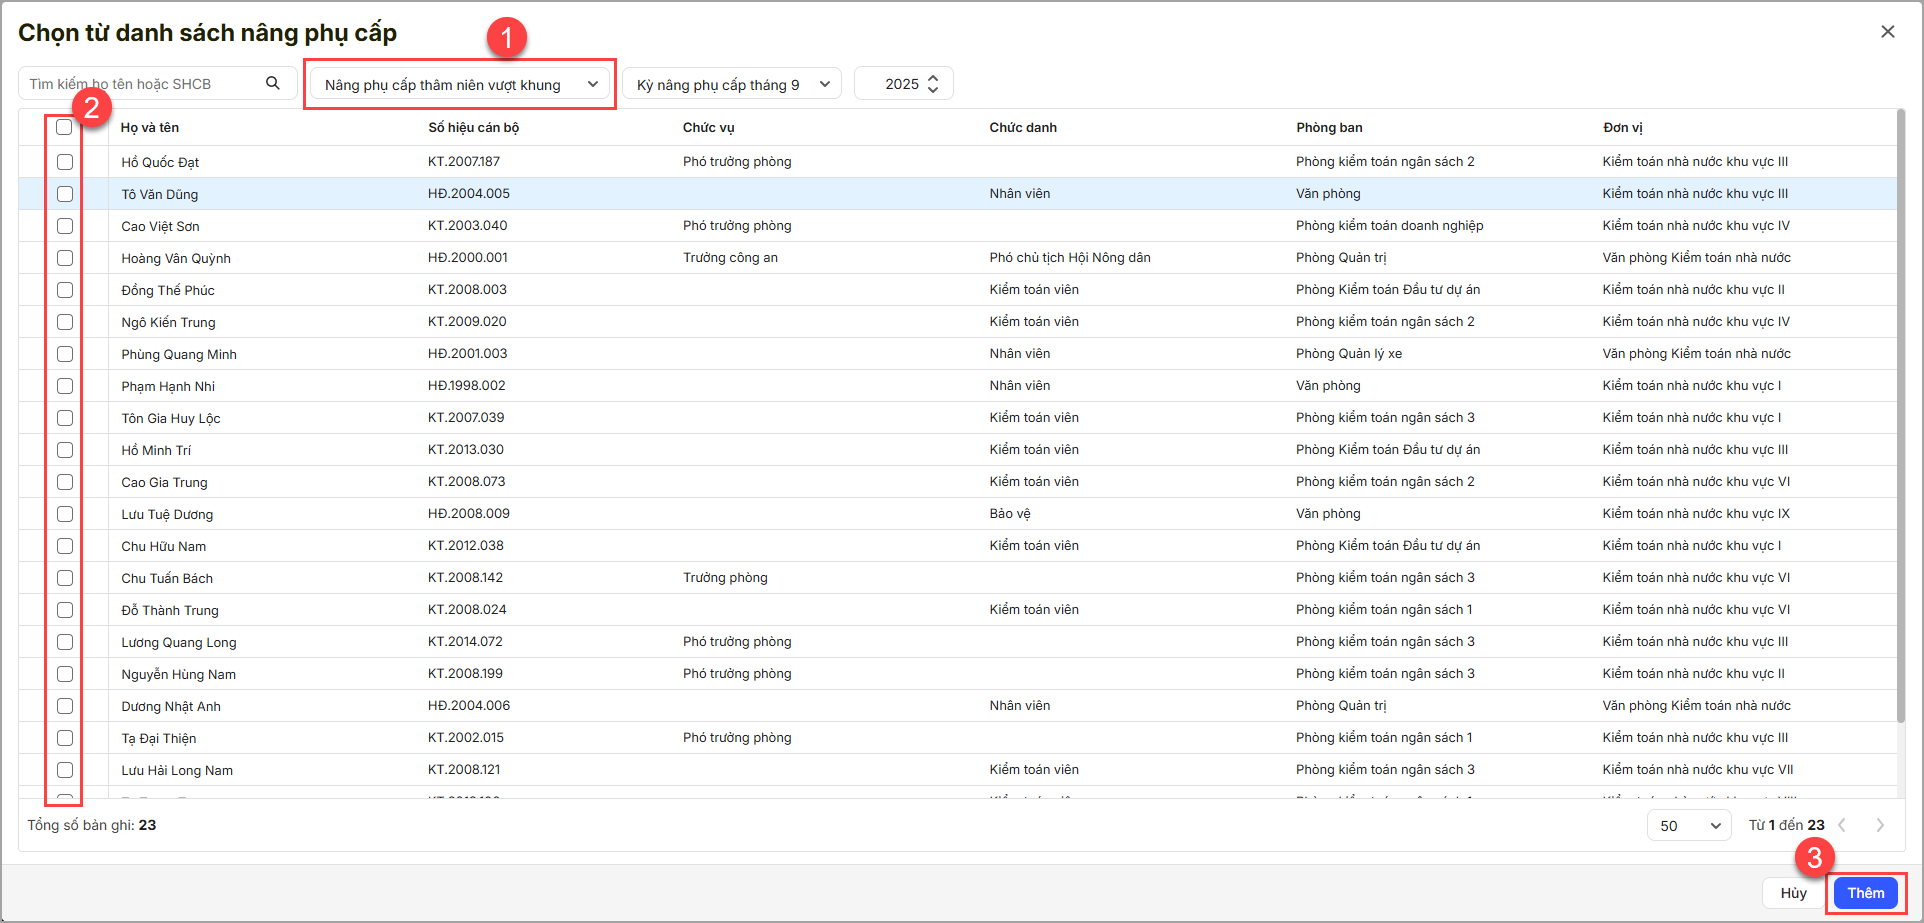Select checkbox for Lưu Hải Long Nam
Image resolution: width=1924 pixels, height=923 pixels.
pos(65,770)
